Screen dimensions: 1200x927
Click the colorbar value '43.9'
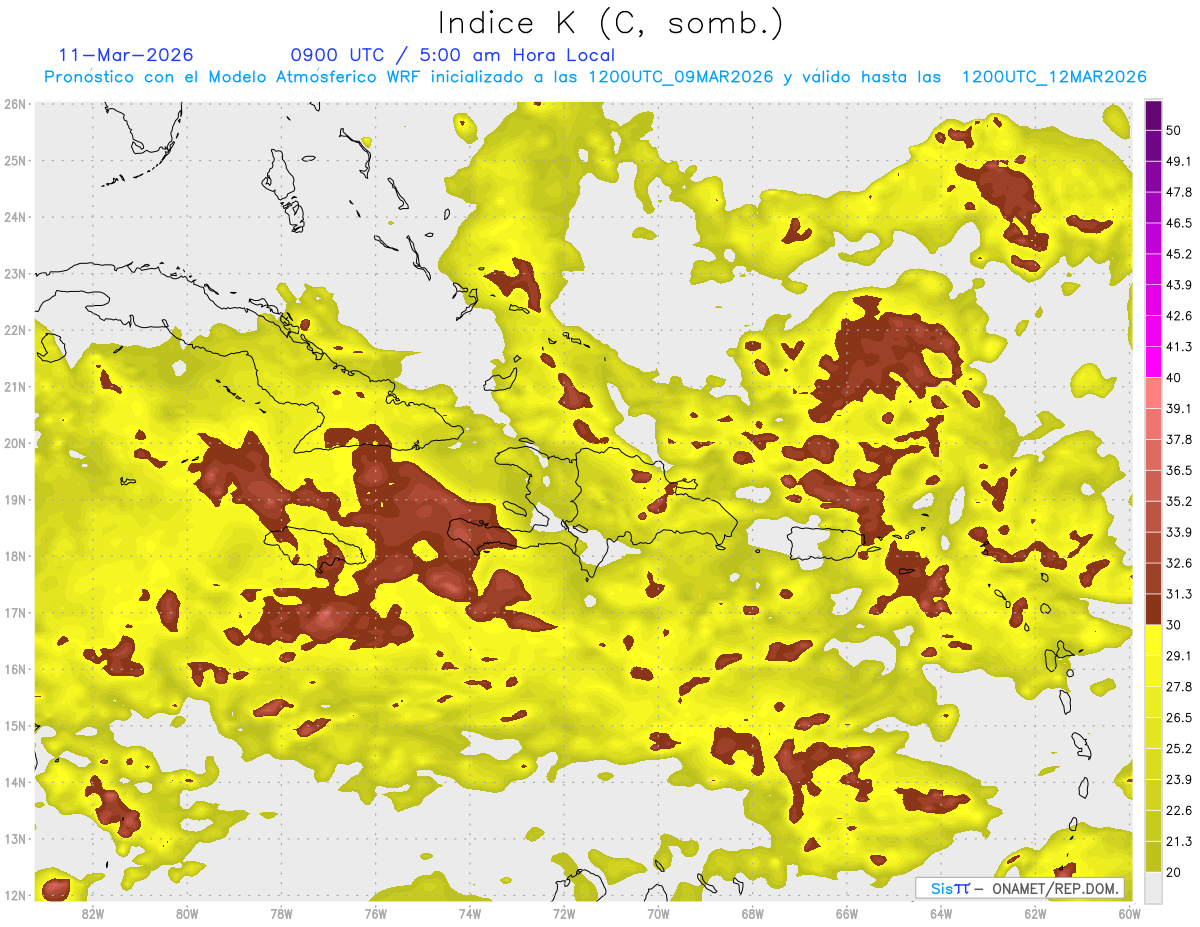[1178, 285]
